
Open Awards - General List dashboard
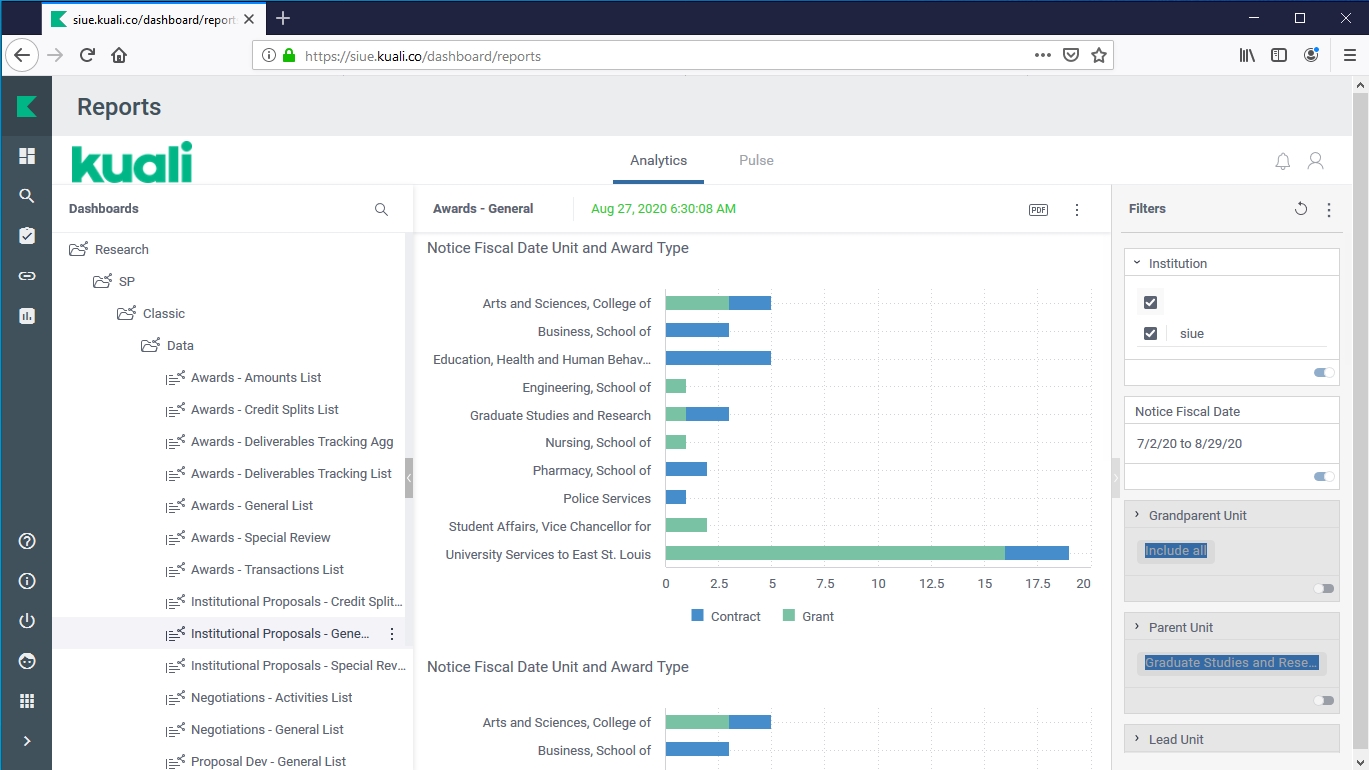(252, 506)
